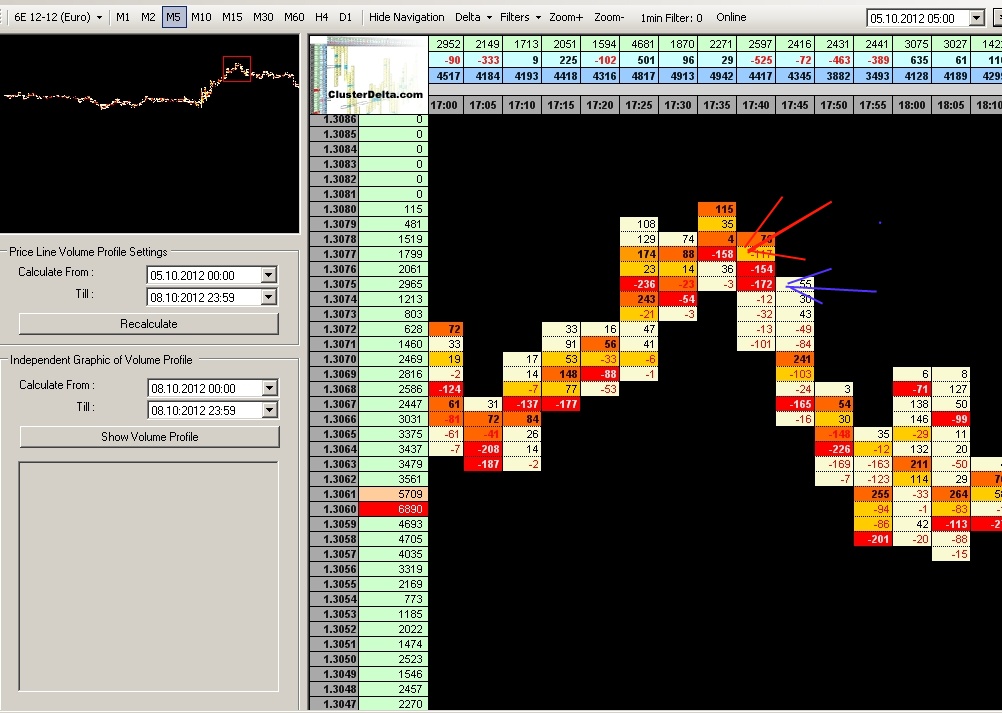
Task: Click the -236 cluster cell
Action: pos(639,284)
